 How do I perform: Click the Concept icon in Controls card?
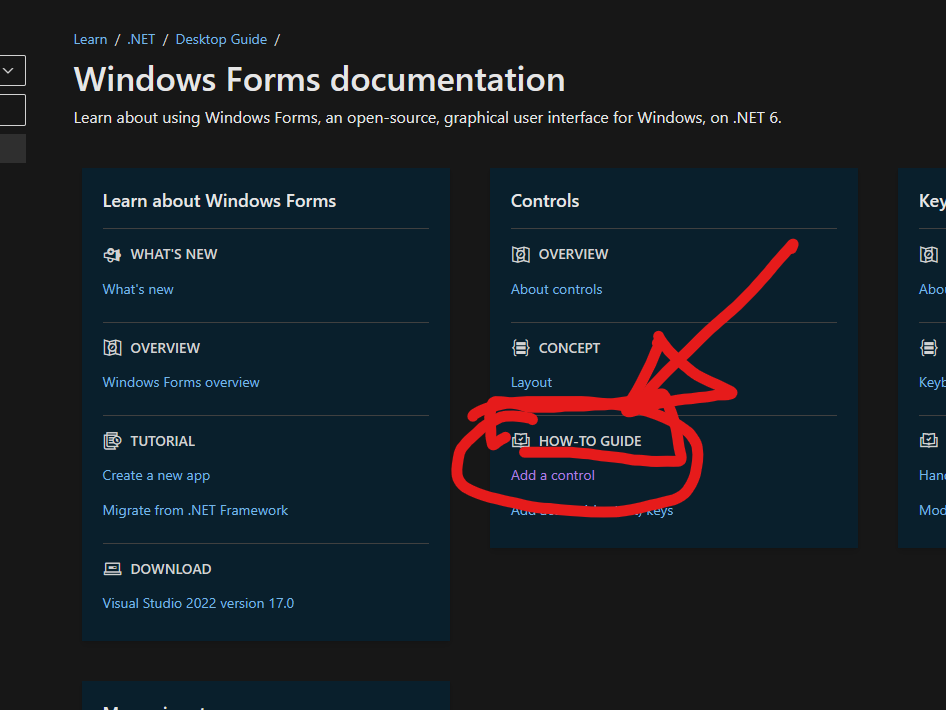(521, 348)
